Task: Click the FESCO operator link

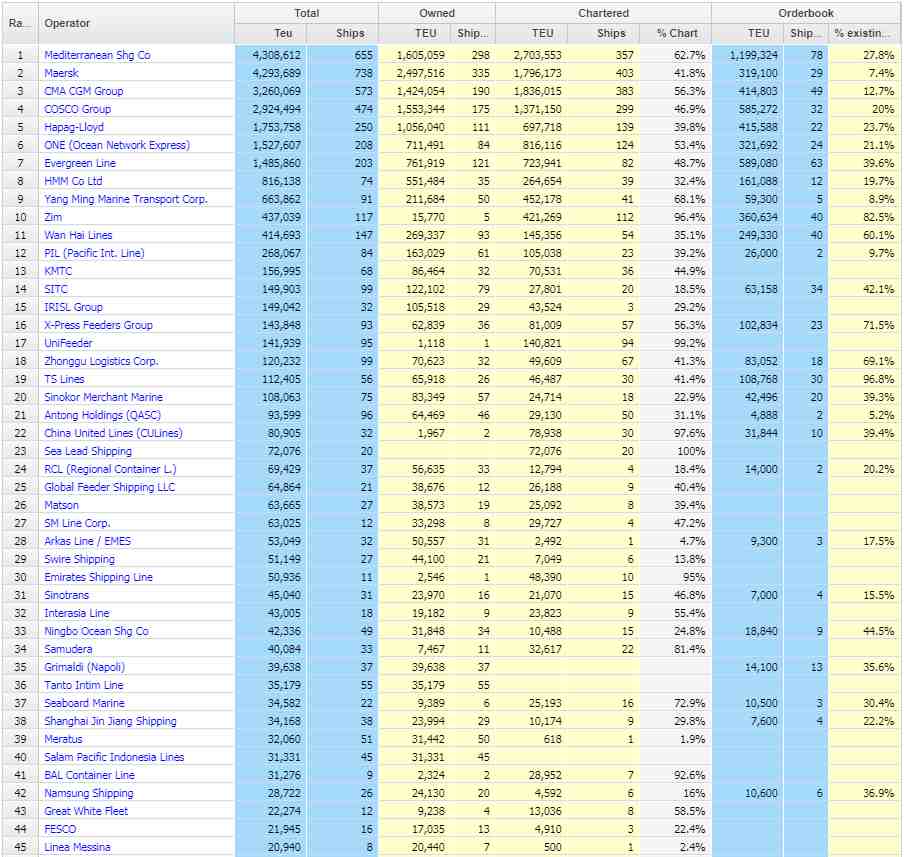Action: pos(60,828)
